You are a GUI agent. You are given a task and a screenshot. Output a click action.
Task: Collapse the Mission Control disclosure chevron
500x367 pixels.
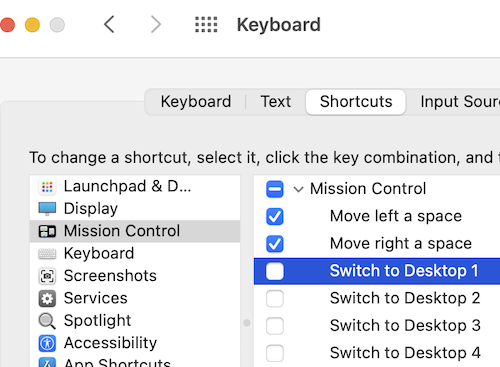point(298,189)
